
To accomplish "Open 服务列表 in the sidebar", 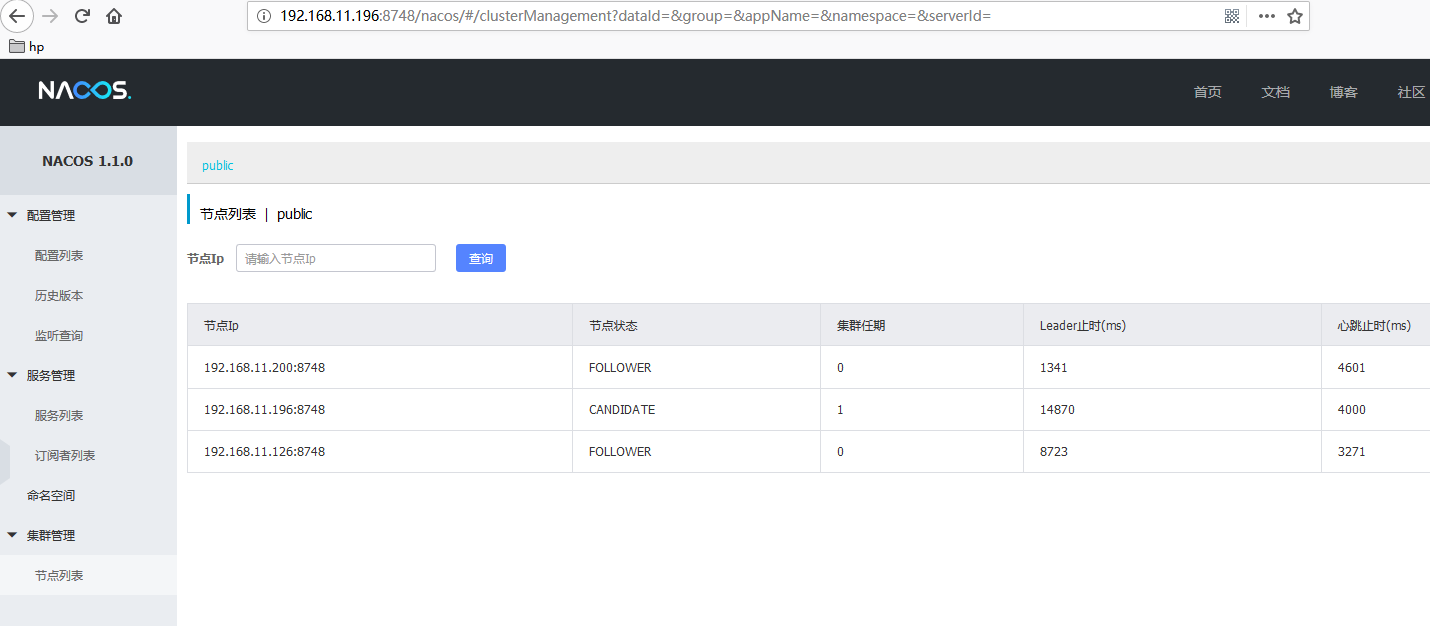I will pos(59,416).
